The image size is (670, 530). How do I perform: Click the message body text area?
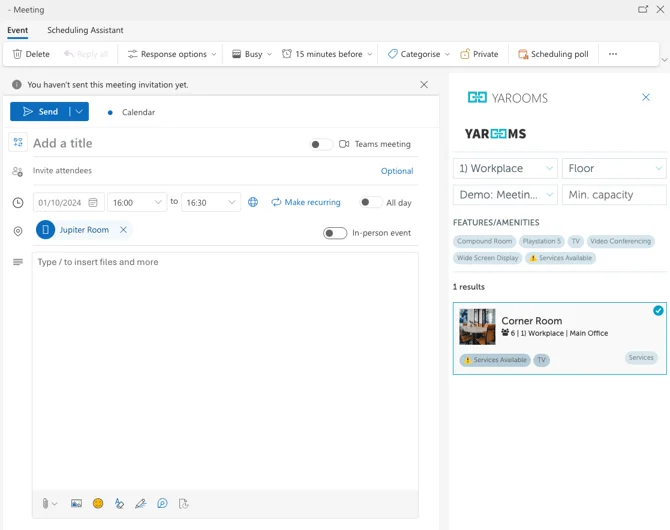225,371
